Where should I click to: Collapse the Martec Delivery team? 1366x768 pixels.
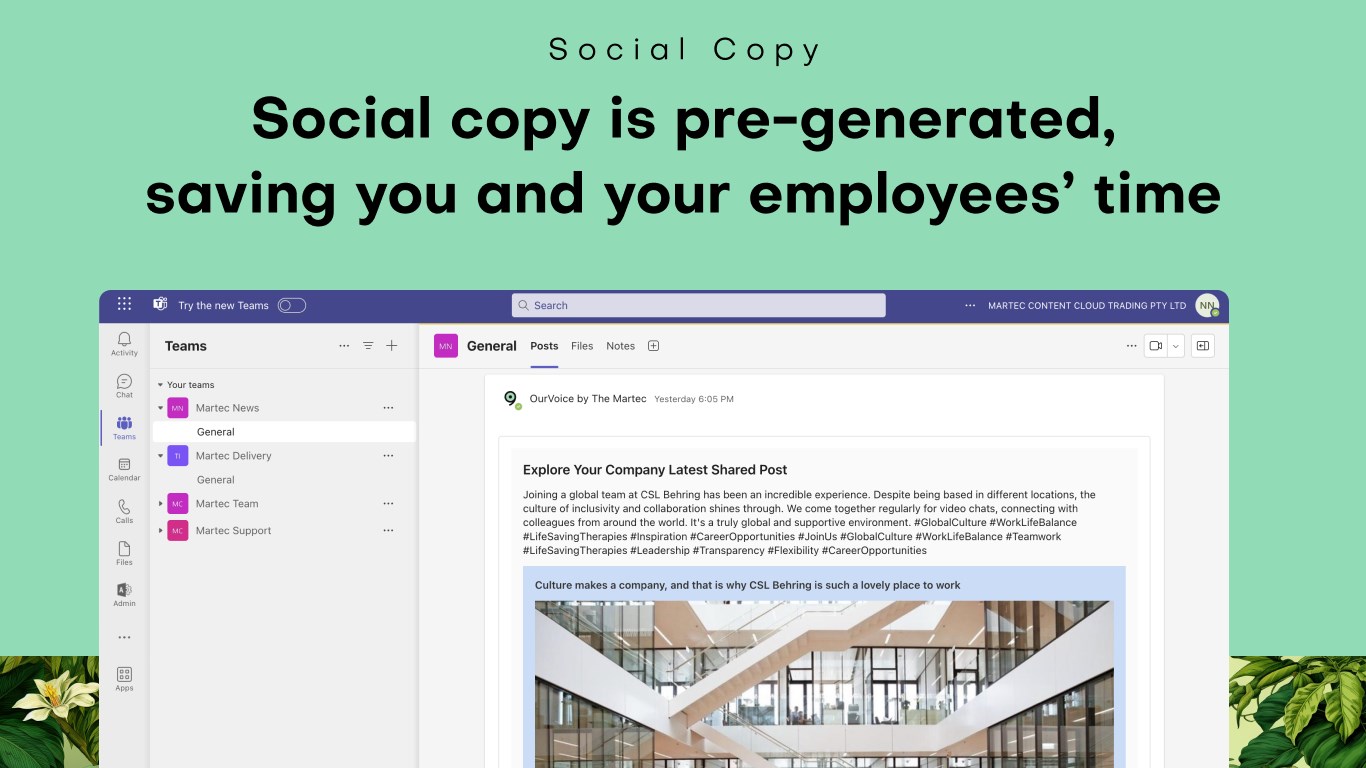[x=160, y=456]
